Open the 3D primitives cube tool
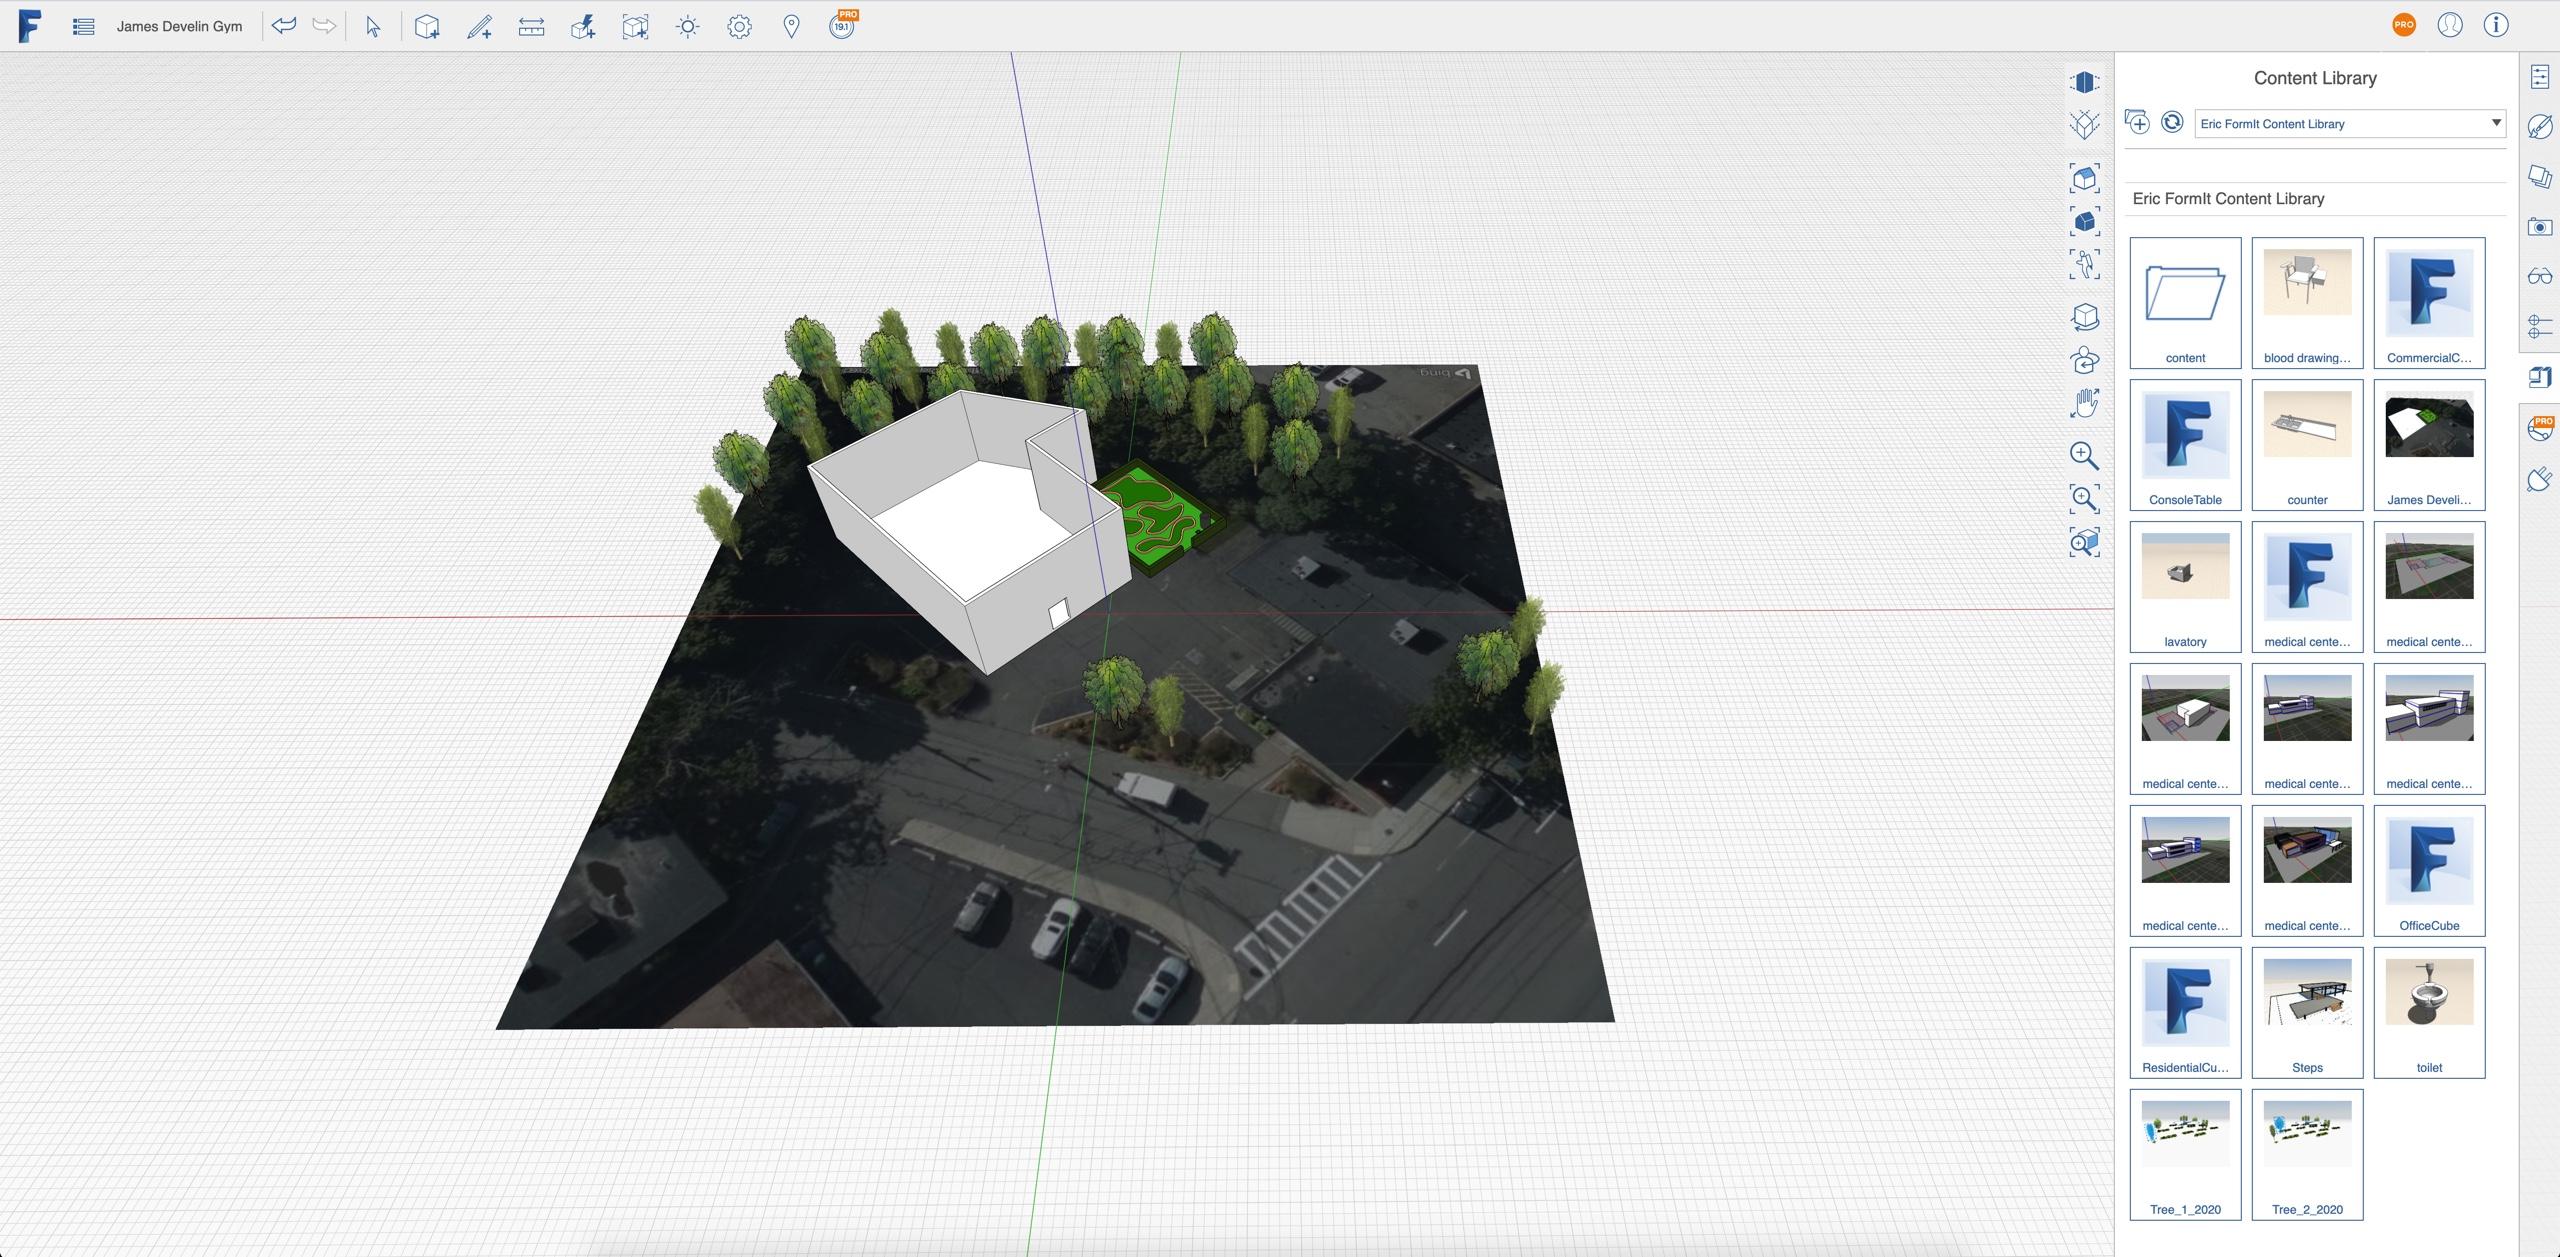 [427, 27]
